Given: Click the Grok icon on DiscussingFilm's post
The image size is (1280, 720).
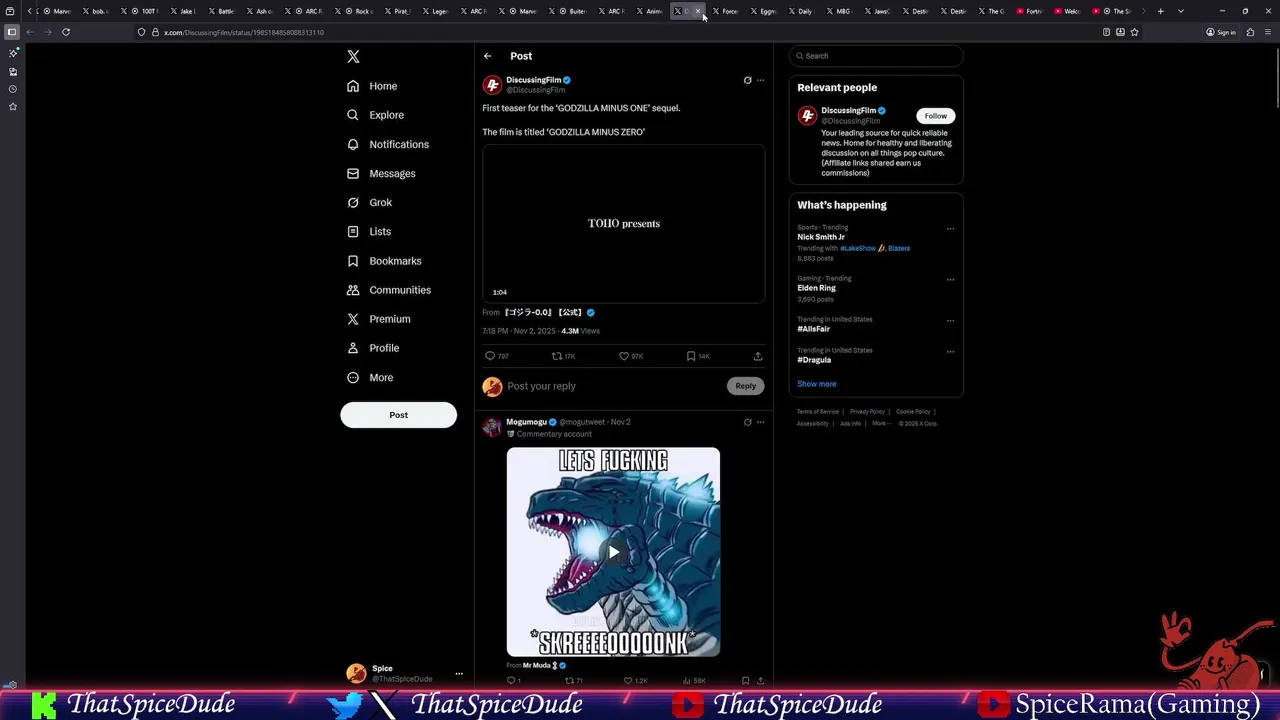Looking at the screenshot, I should point(747,80).
